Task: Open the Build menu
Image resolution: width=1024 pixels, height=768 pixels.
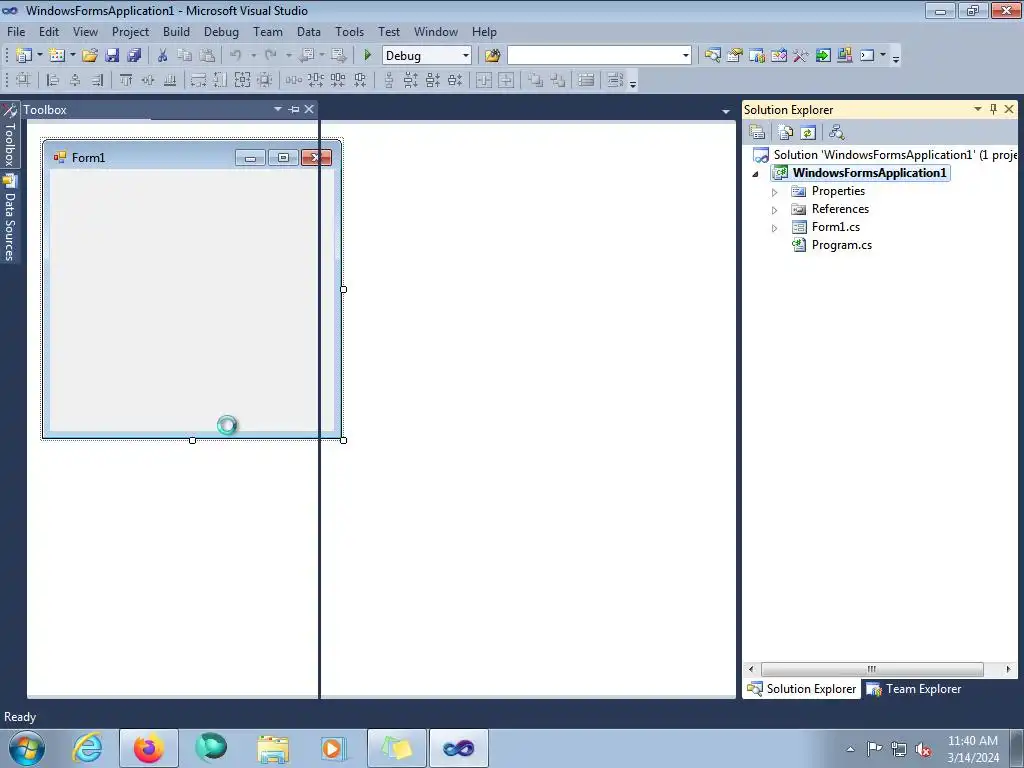Action: (176, 31)
